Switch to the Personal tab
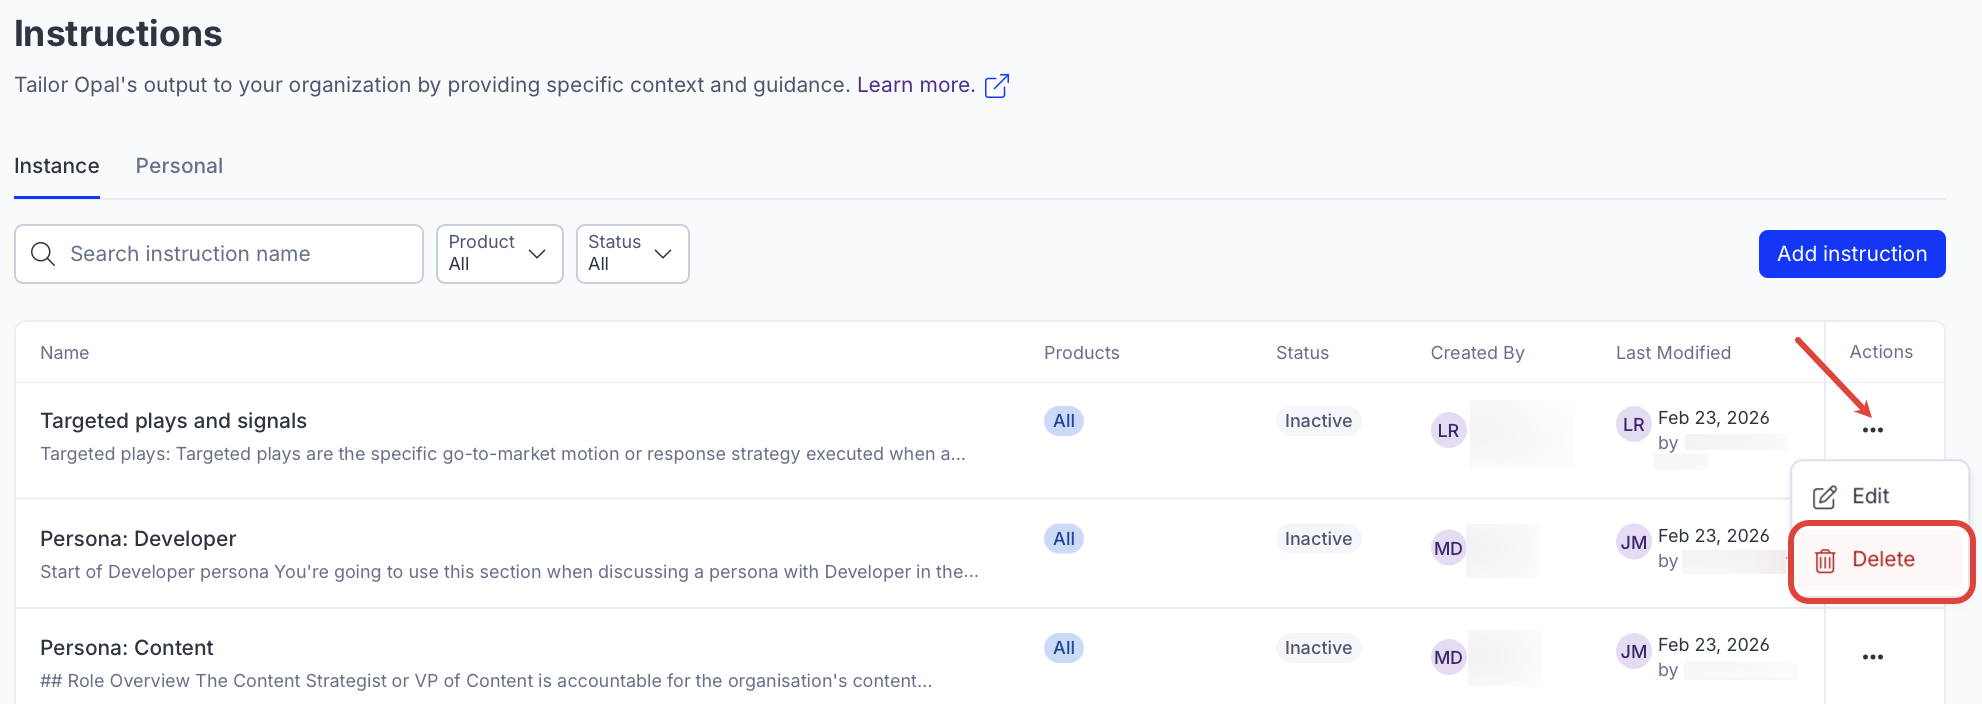 pos(179,166)
